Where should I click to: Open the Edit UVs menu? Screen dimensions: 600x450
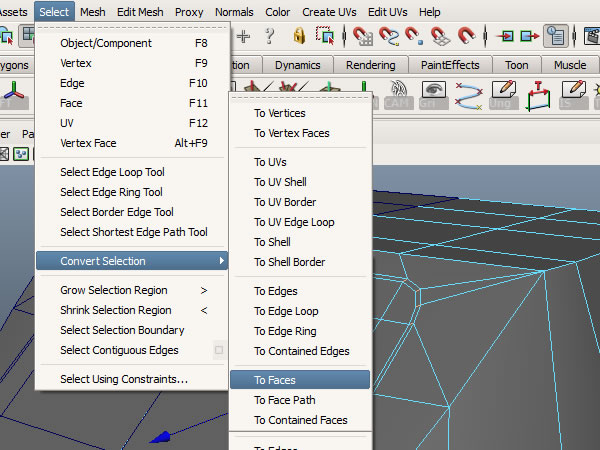(x=387, y=12)
